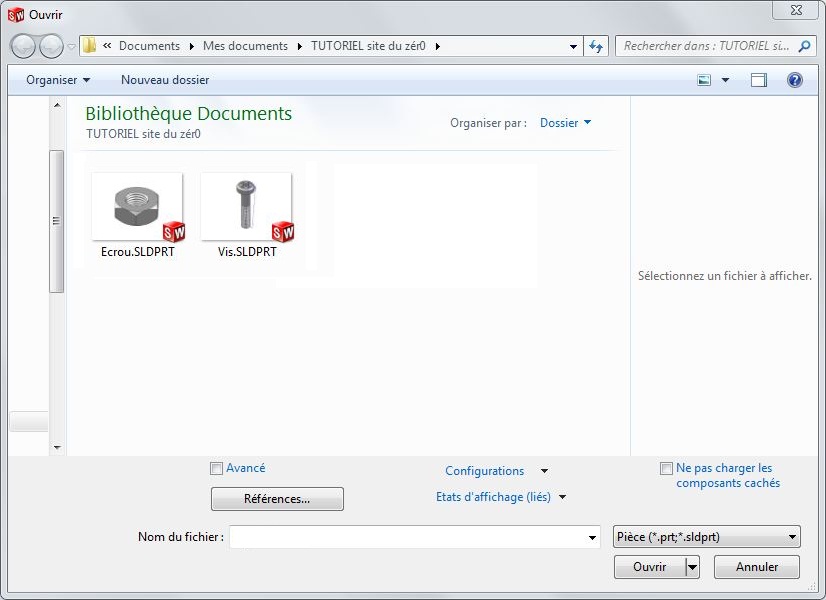
Task: Expand Etats d'affichage (liés) dropdown
Action: pyautogui.click(x=562, y=497)
